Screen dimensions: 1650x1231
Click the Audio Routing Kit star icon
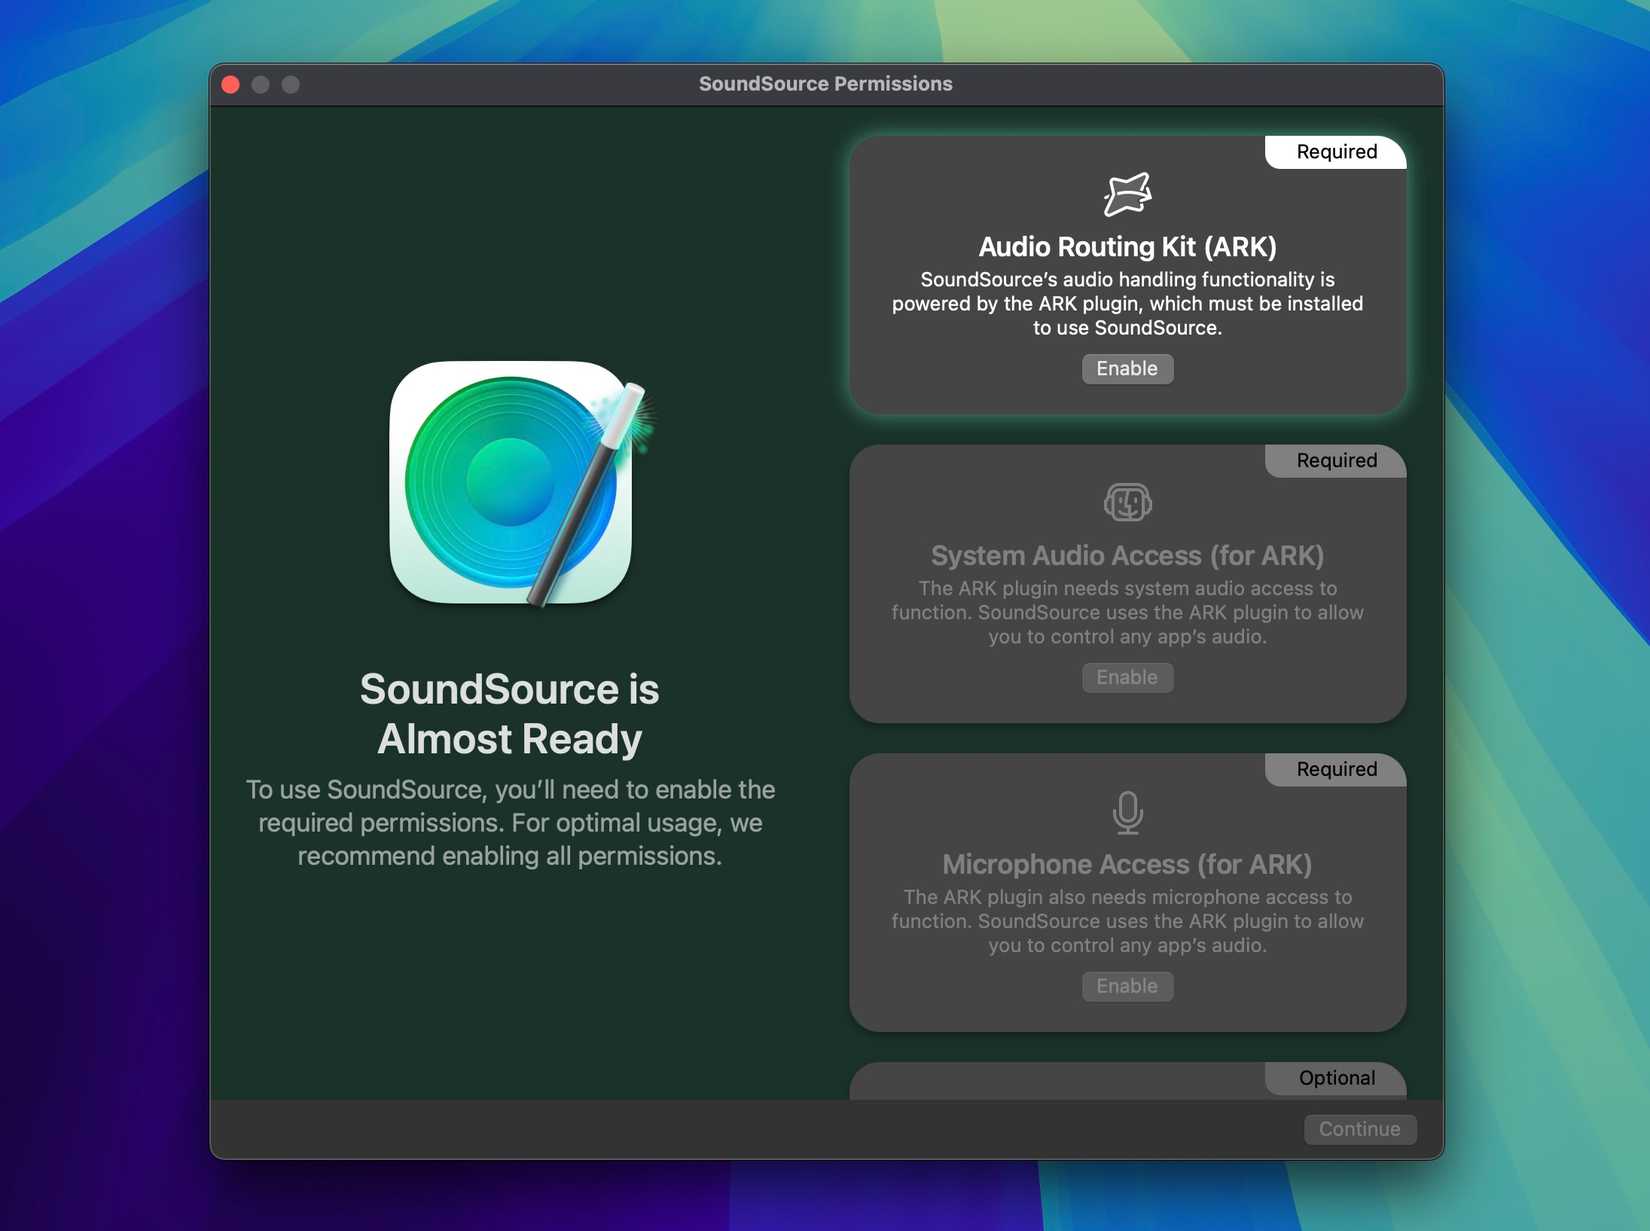point(1127,193)
